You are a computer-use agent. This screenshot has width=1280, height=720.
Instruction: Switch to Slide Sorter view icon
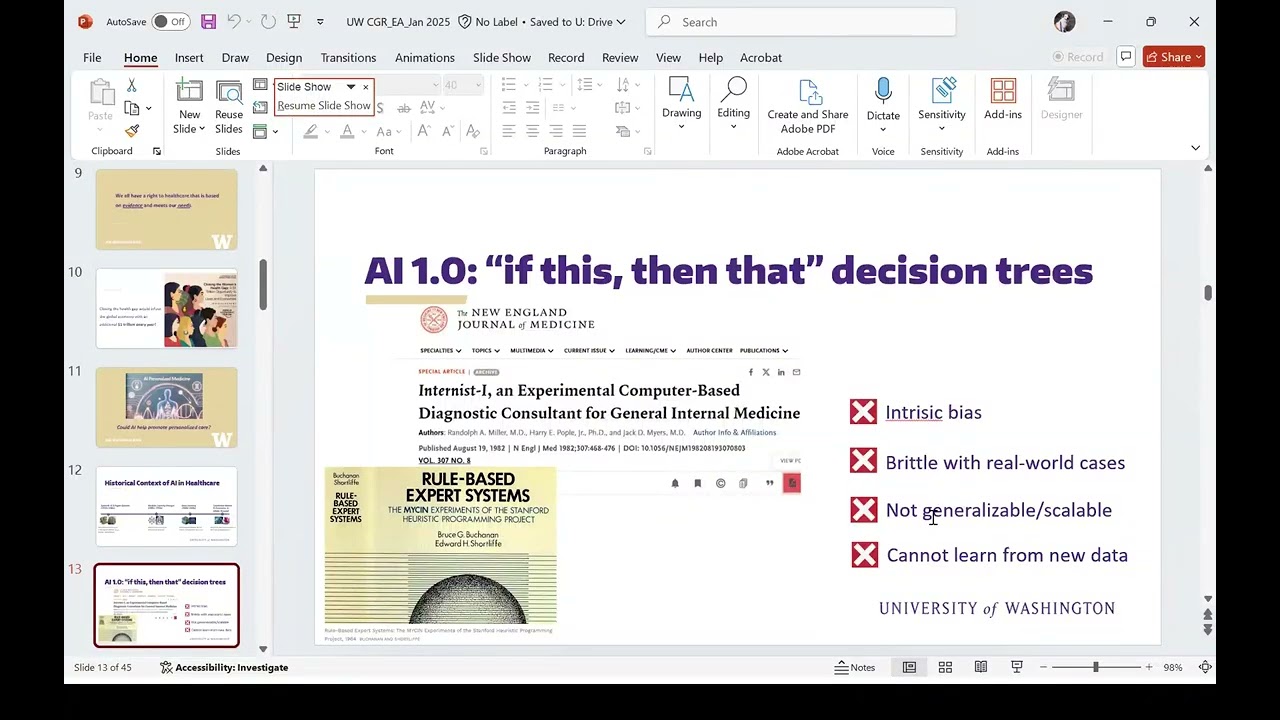[x=945, y=667]
